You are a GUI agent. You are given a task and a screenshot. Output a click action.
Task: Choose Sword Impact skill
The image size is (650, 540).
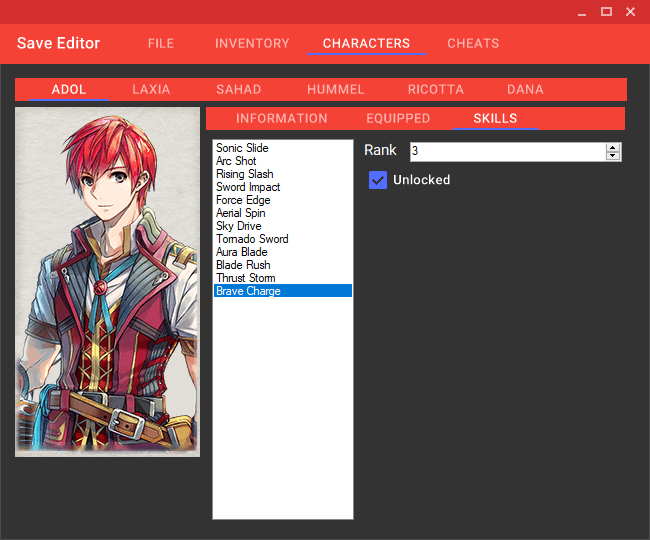(x=283, y=187)
